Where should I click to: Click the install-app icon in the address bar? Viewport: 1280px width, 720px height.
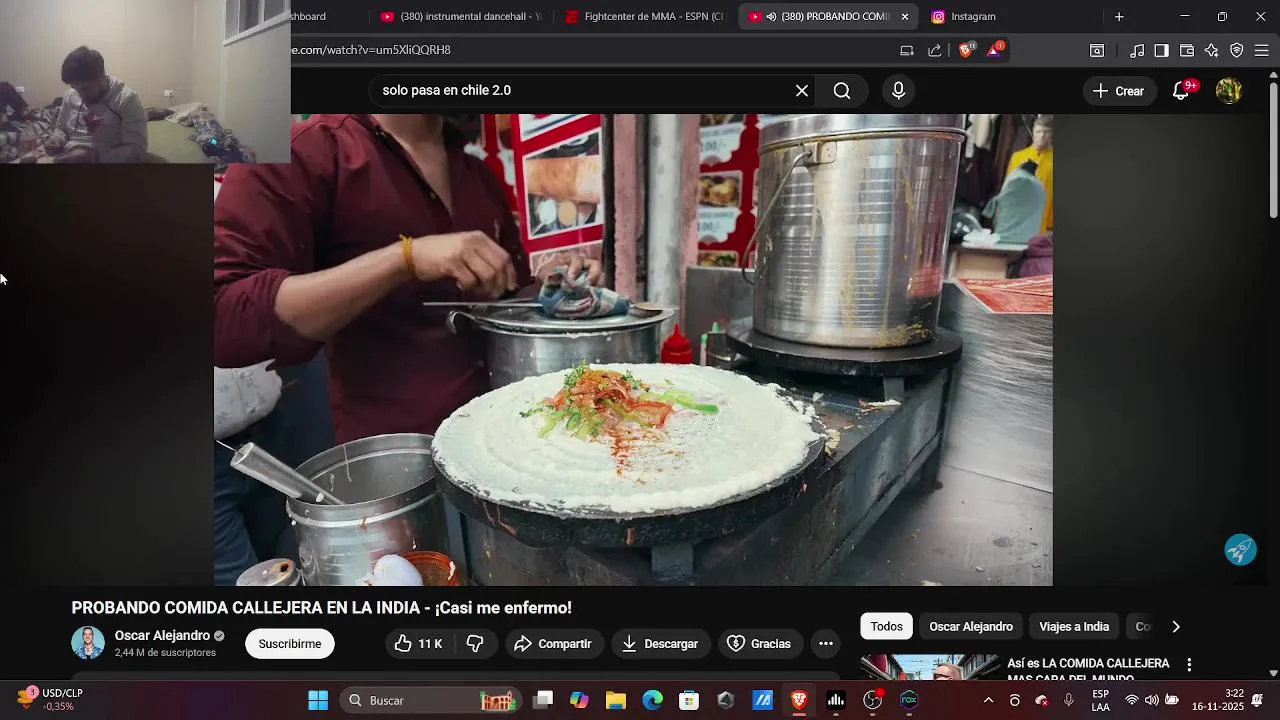point(907,50)
